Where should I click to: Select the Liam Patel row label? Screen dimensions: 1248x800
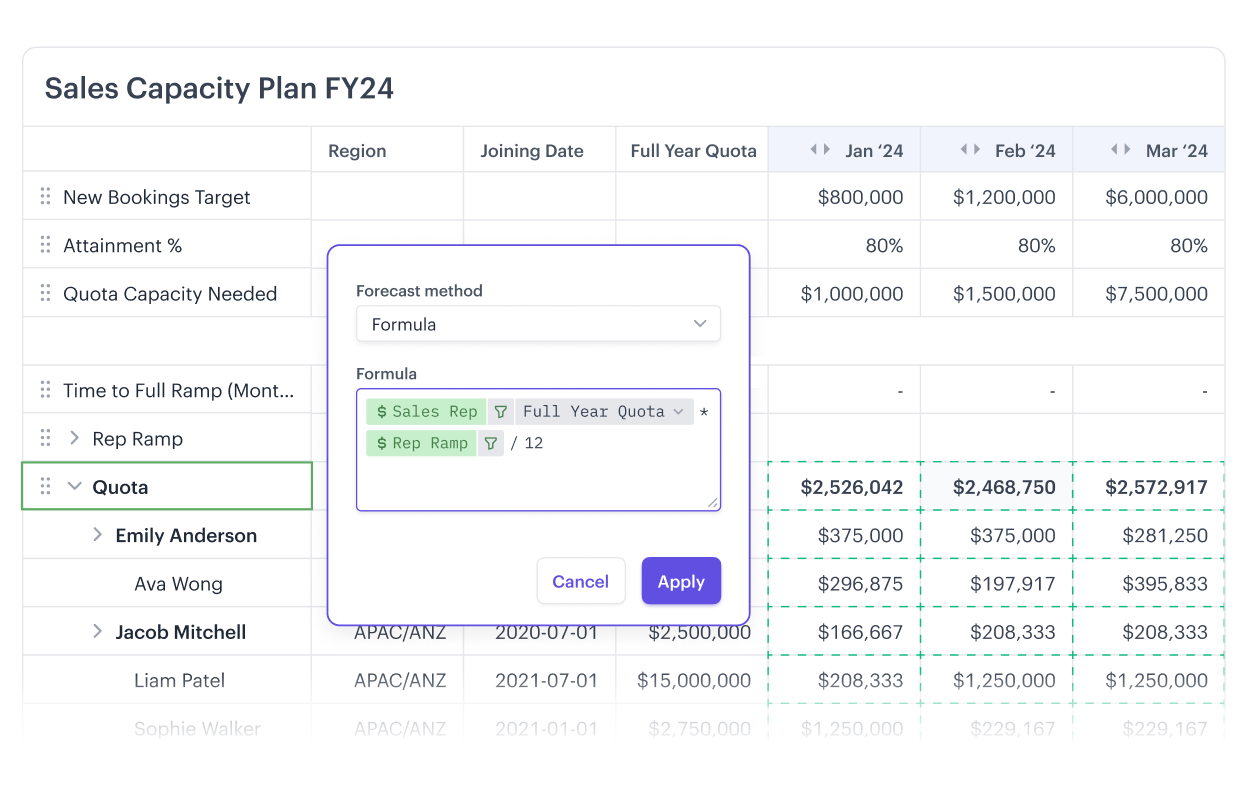point(180,680)
